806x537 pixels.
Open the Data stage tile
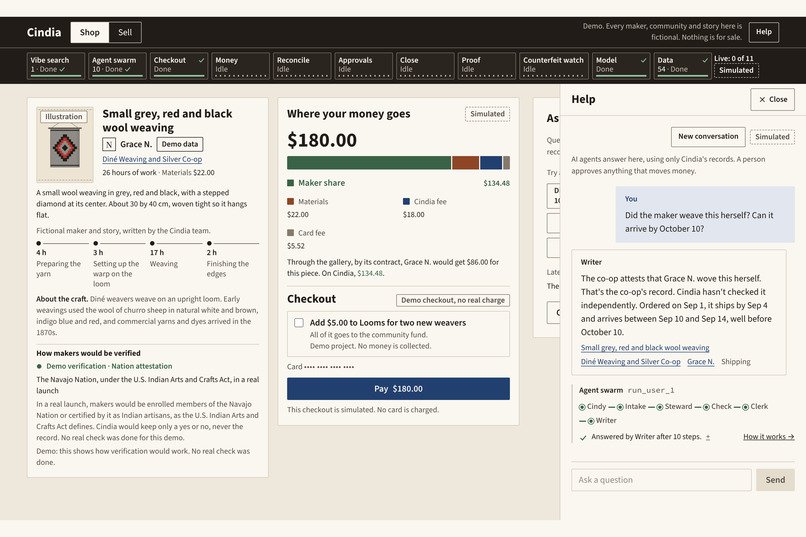683,65
